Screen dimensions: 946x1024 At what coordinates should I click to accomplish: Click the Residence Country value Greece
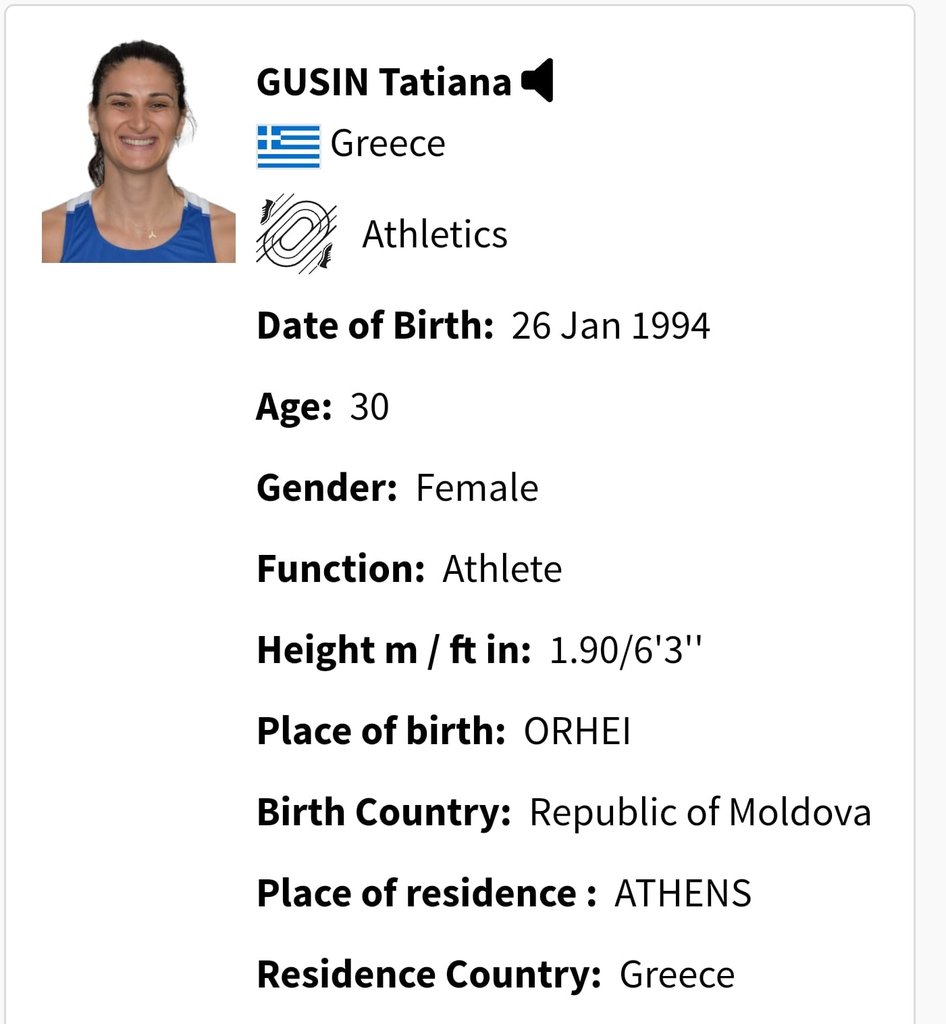(x=677, y=975)
